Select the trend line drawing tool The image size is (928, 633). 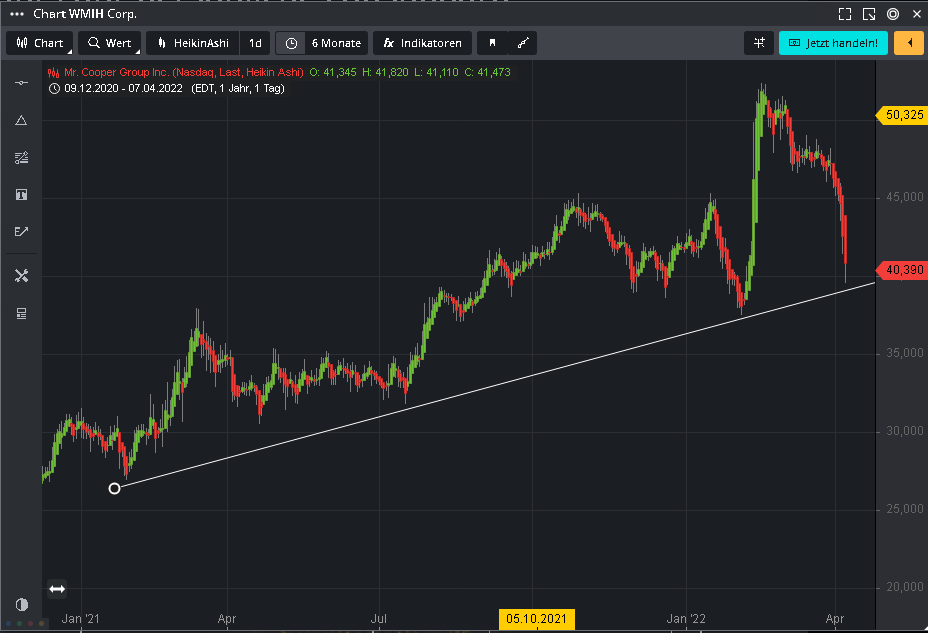click(x=21, y=83)
